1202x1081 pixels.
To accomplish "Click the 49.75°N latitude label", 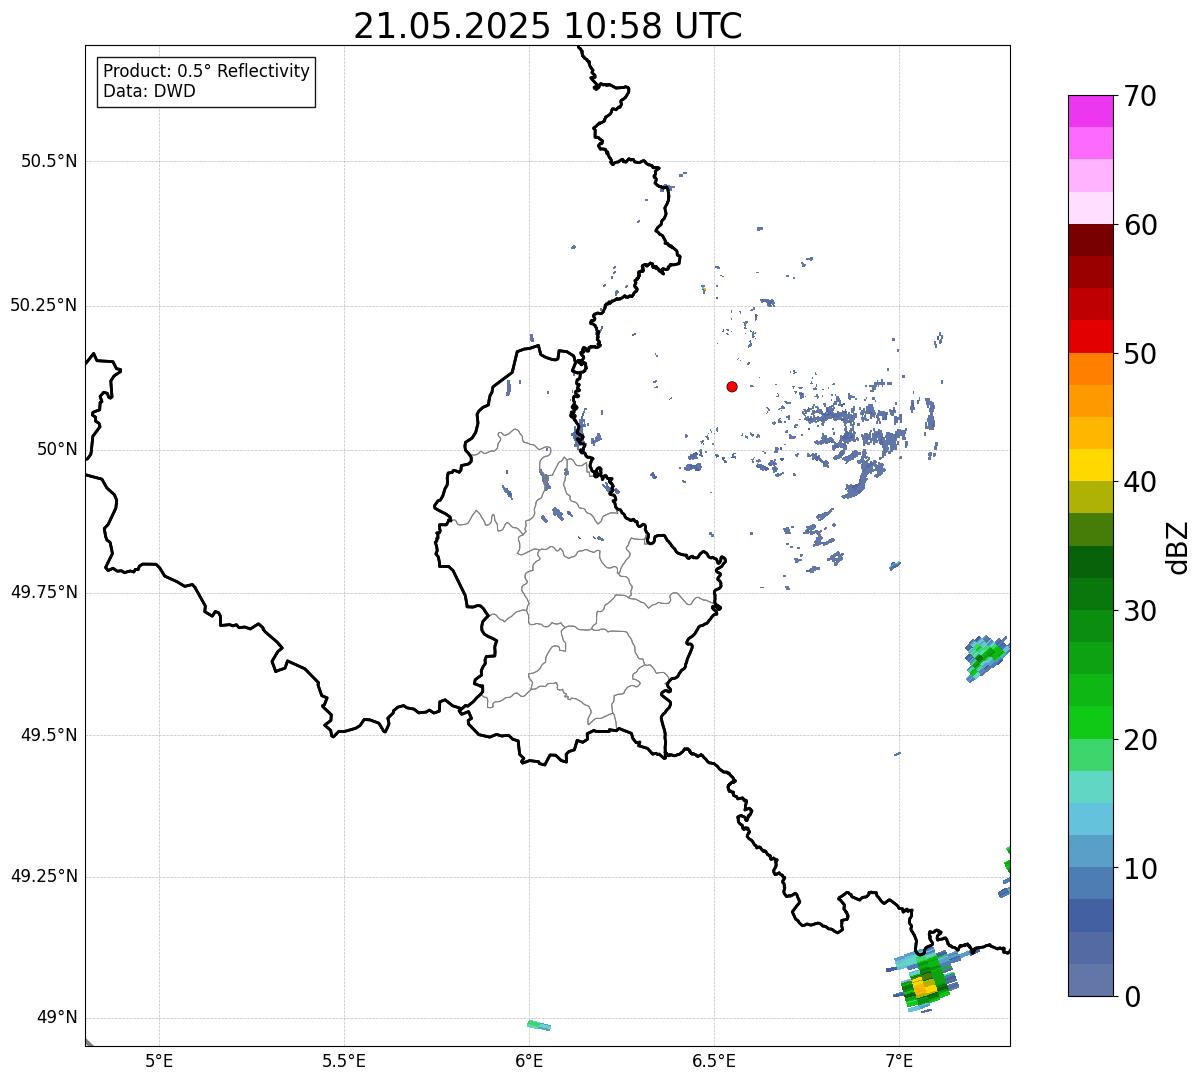I will [x=43, y=592].
